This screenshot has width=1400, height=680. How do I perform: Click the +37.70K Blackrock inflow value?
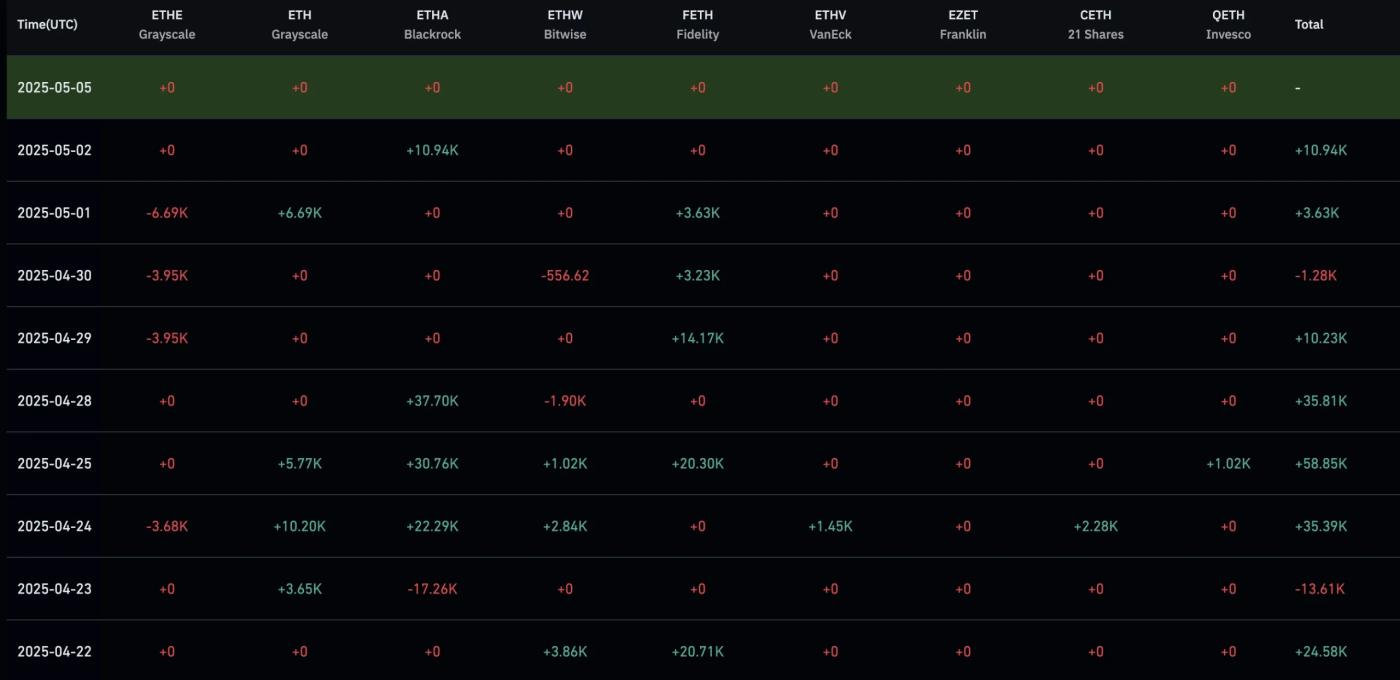tap(432, 401)
